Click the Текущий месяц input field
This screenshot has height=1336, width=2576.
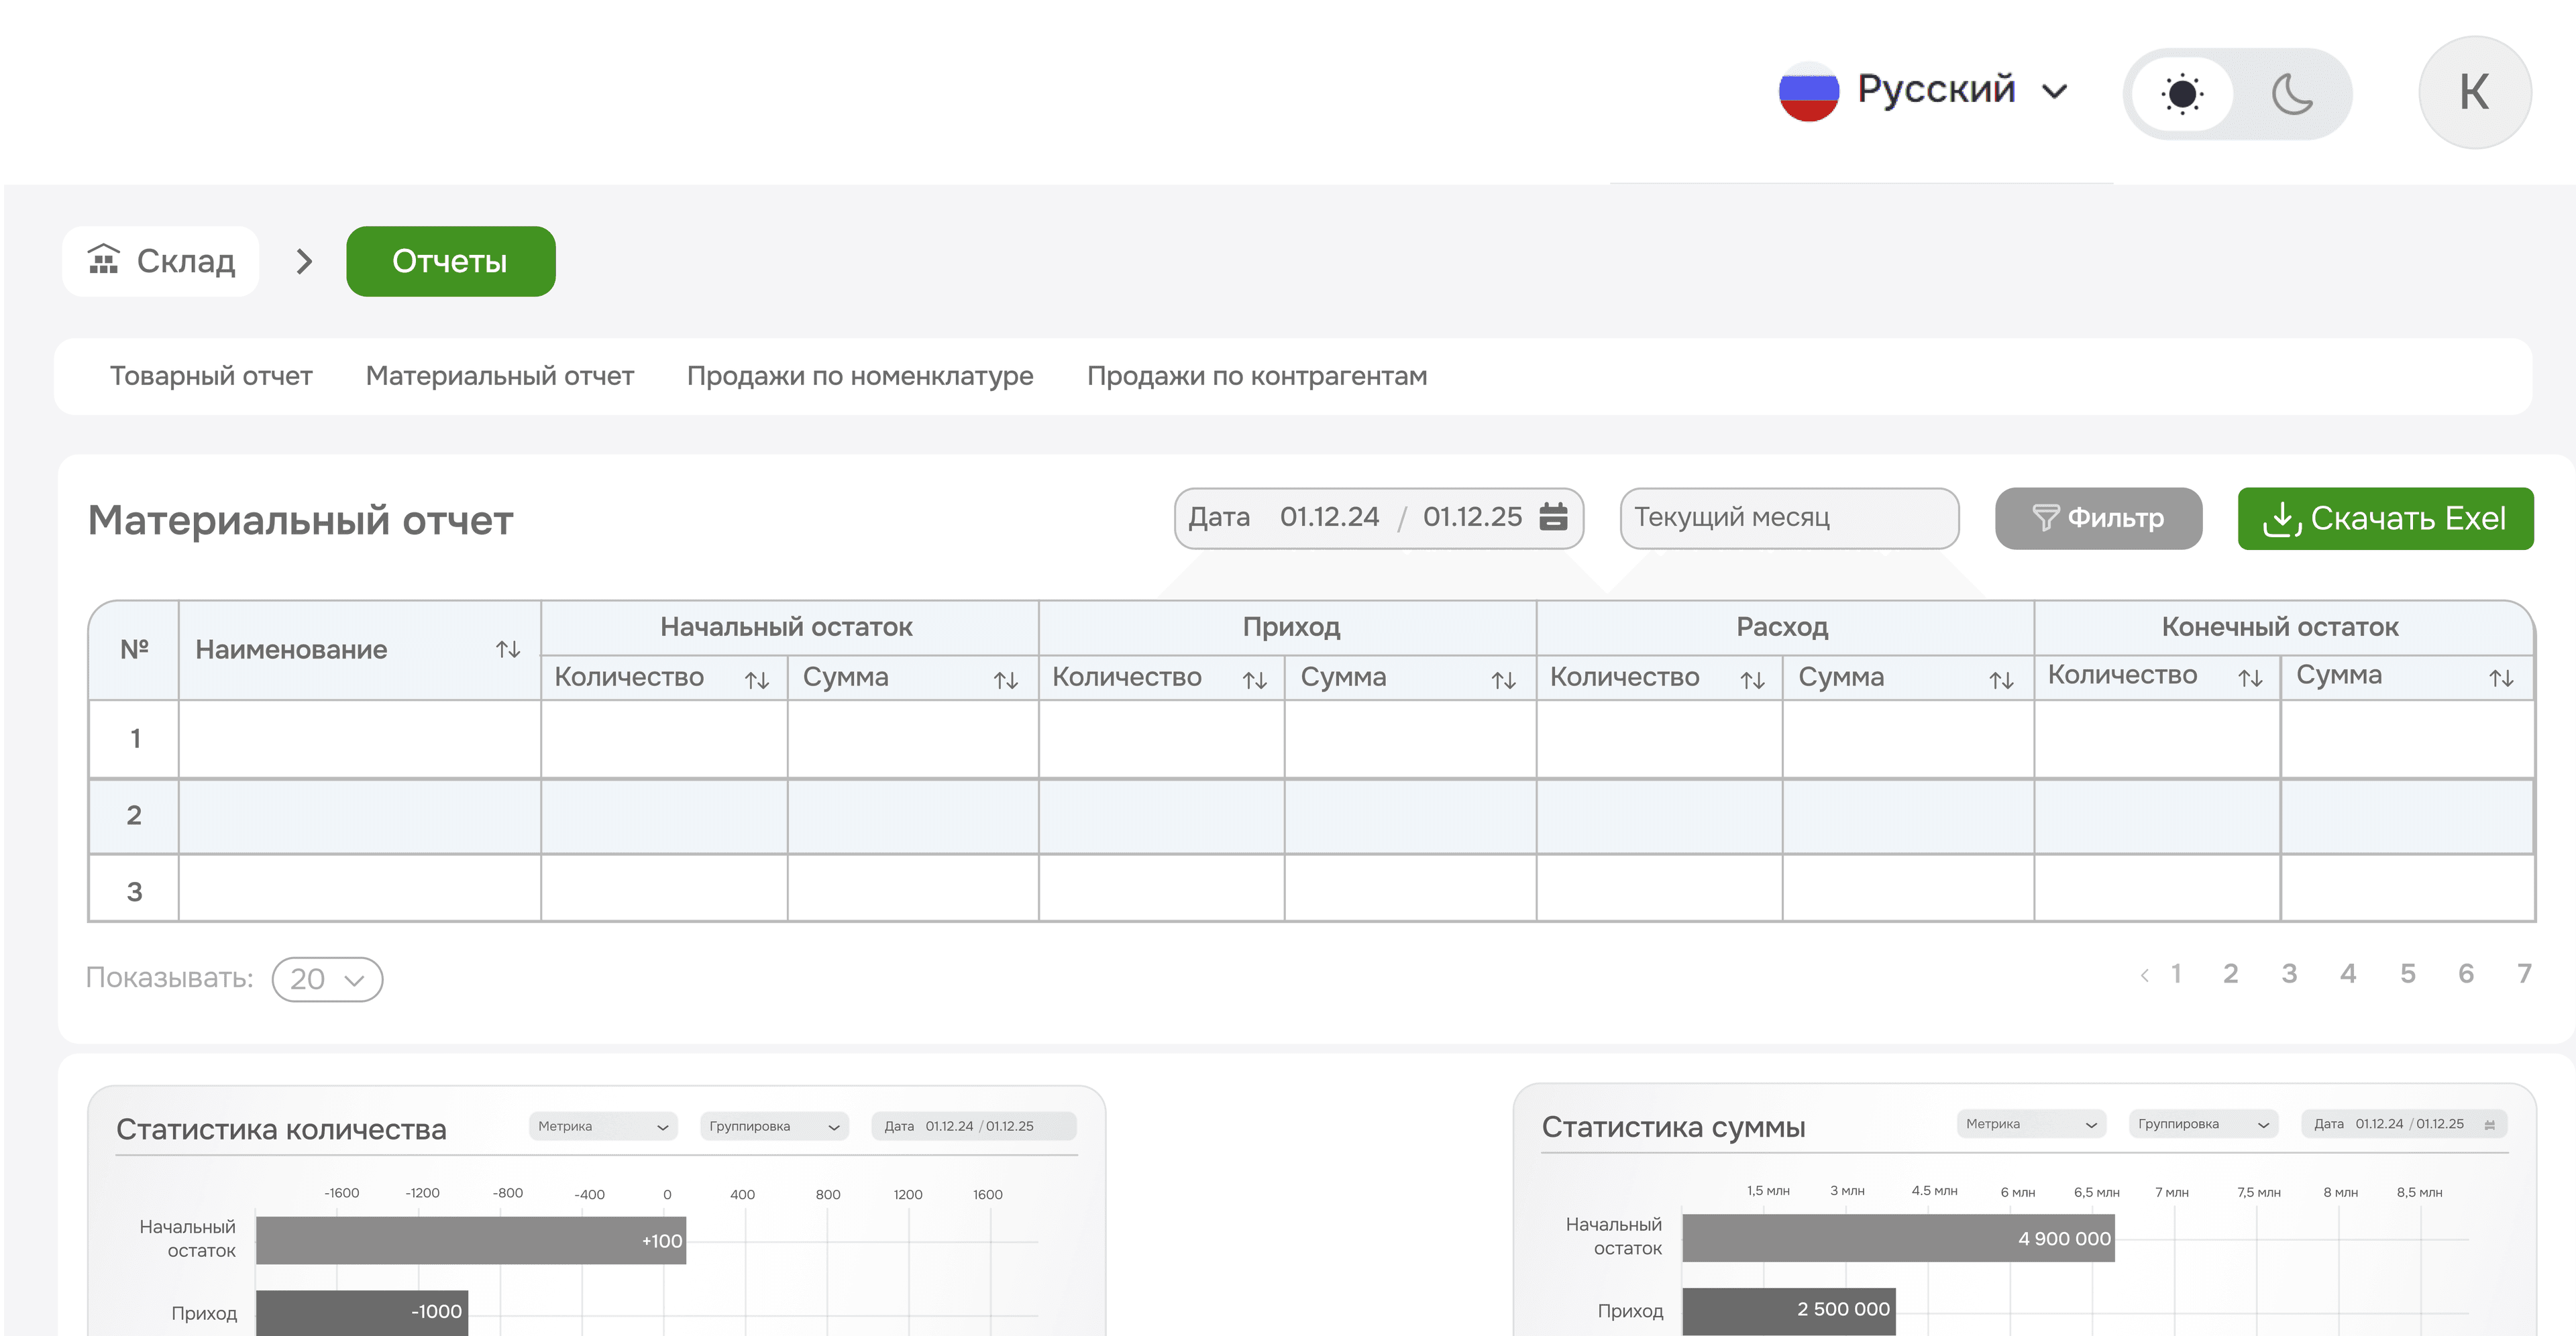pos(1788,518)
